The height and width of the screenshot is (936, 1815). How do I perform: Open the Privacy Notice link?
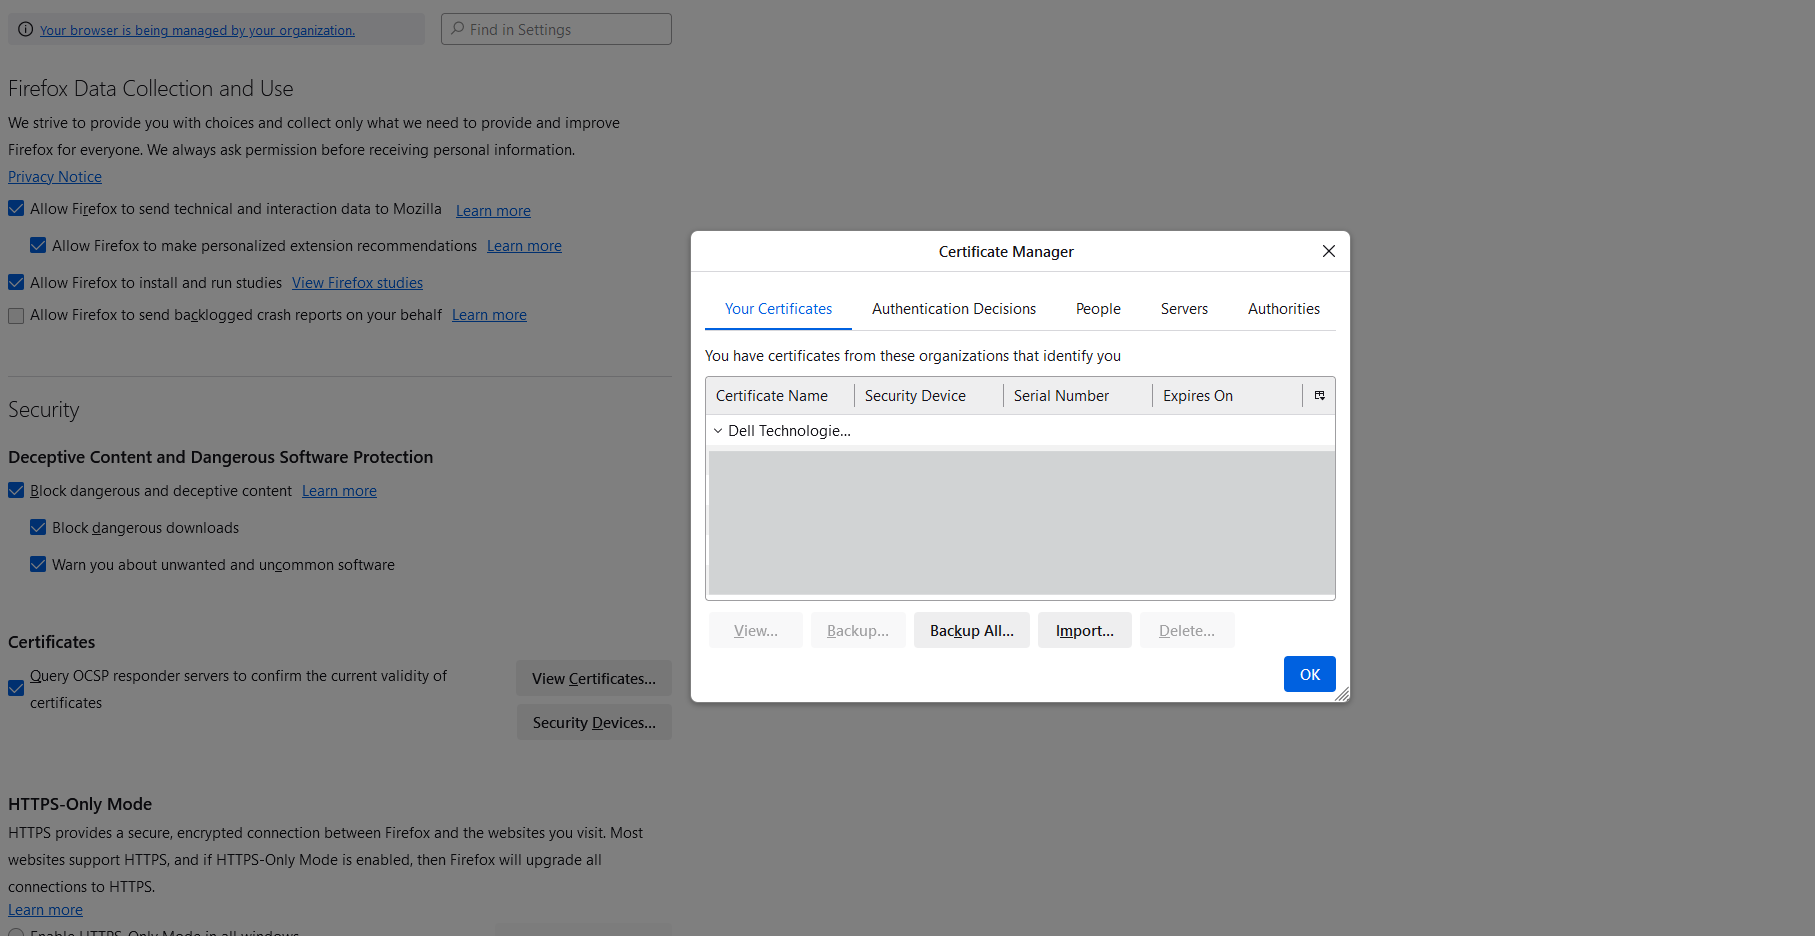click(55, 177)
